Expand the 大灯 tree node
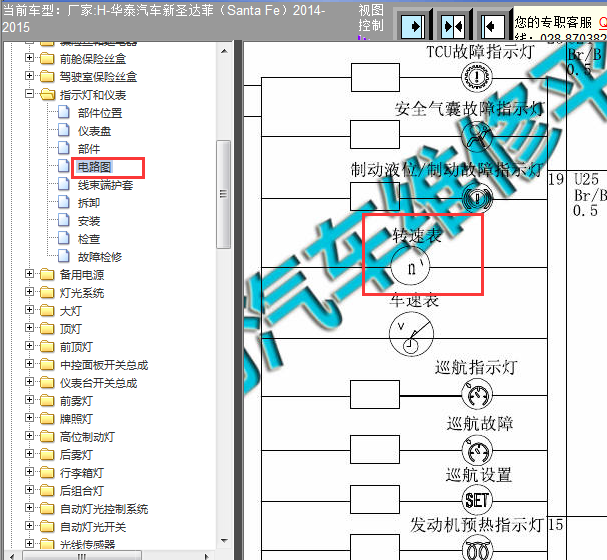This screenshot has height=560, width=607. click(29, 310)
